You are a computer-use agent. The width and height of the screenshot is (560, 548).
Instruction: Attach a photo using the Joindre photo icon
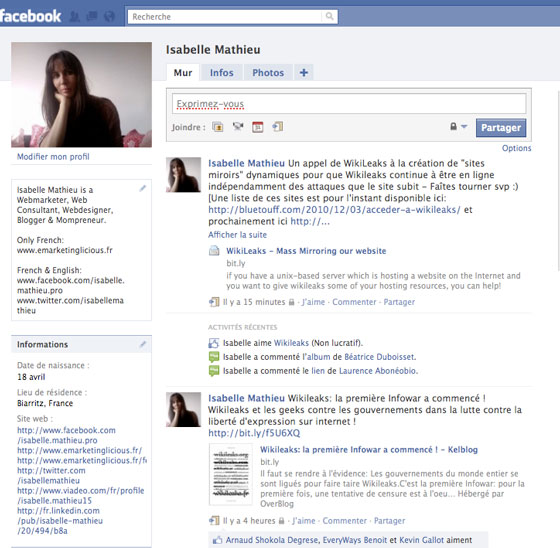click(x=218, y=127)
